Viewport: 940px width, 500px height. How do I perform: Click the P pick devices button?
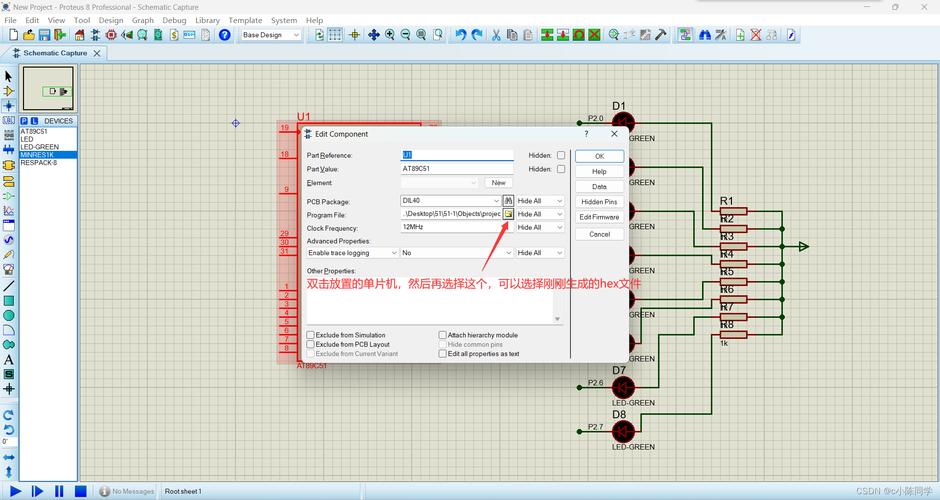click(x=25, y=121)
